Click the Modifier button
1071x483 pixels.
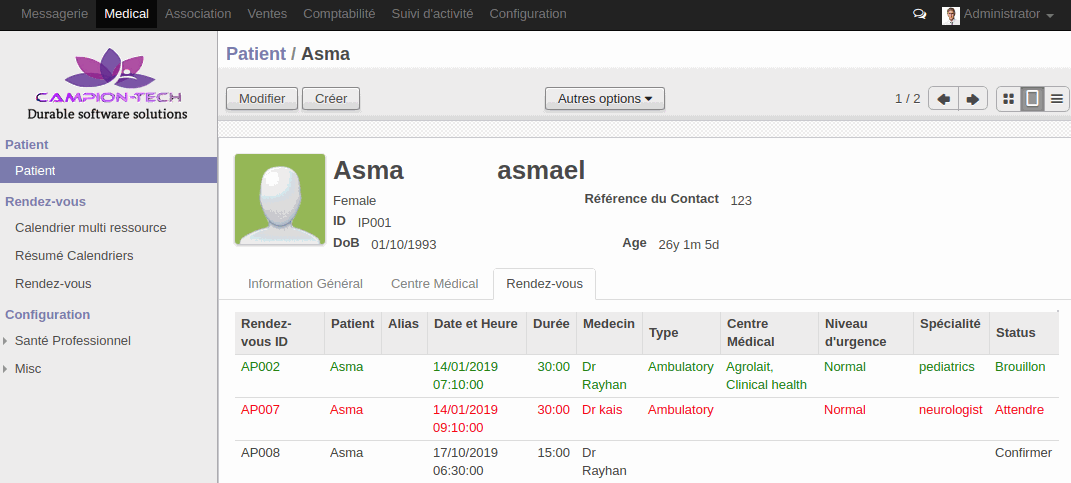(262, 98)
